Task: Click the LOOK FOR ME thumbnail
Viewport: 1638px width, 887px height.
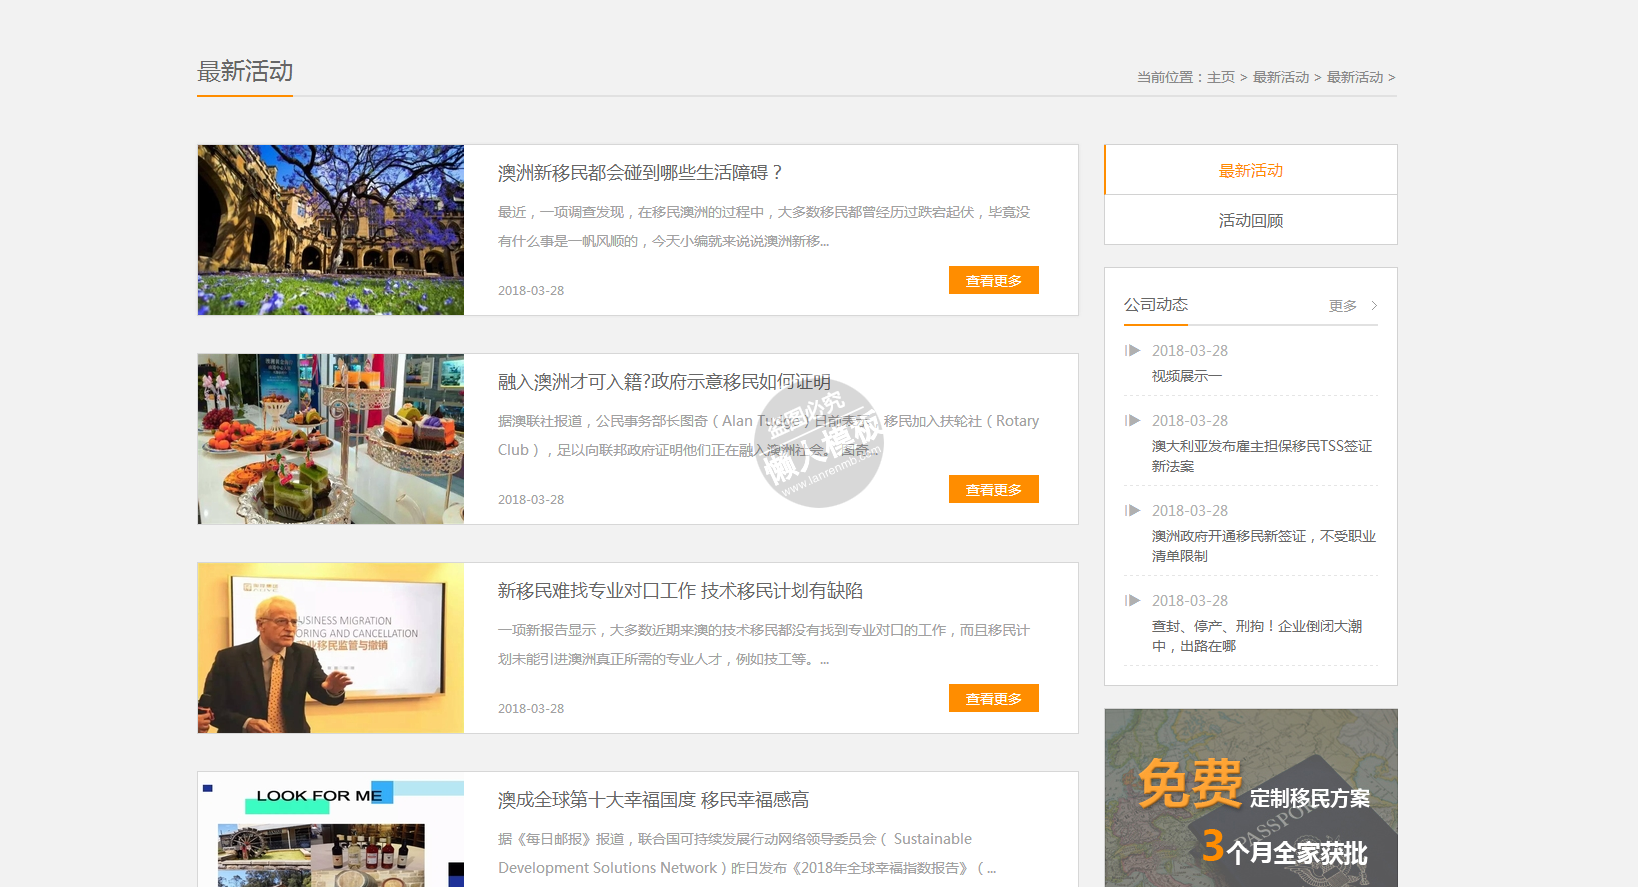Action: (331, 829)
